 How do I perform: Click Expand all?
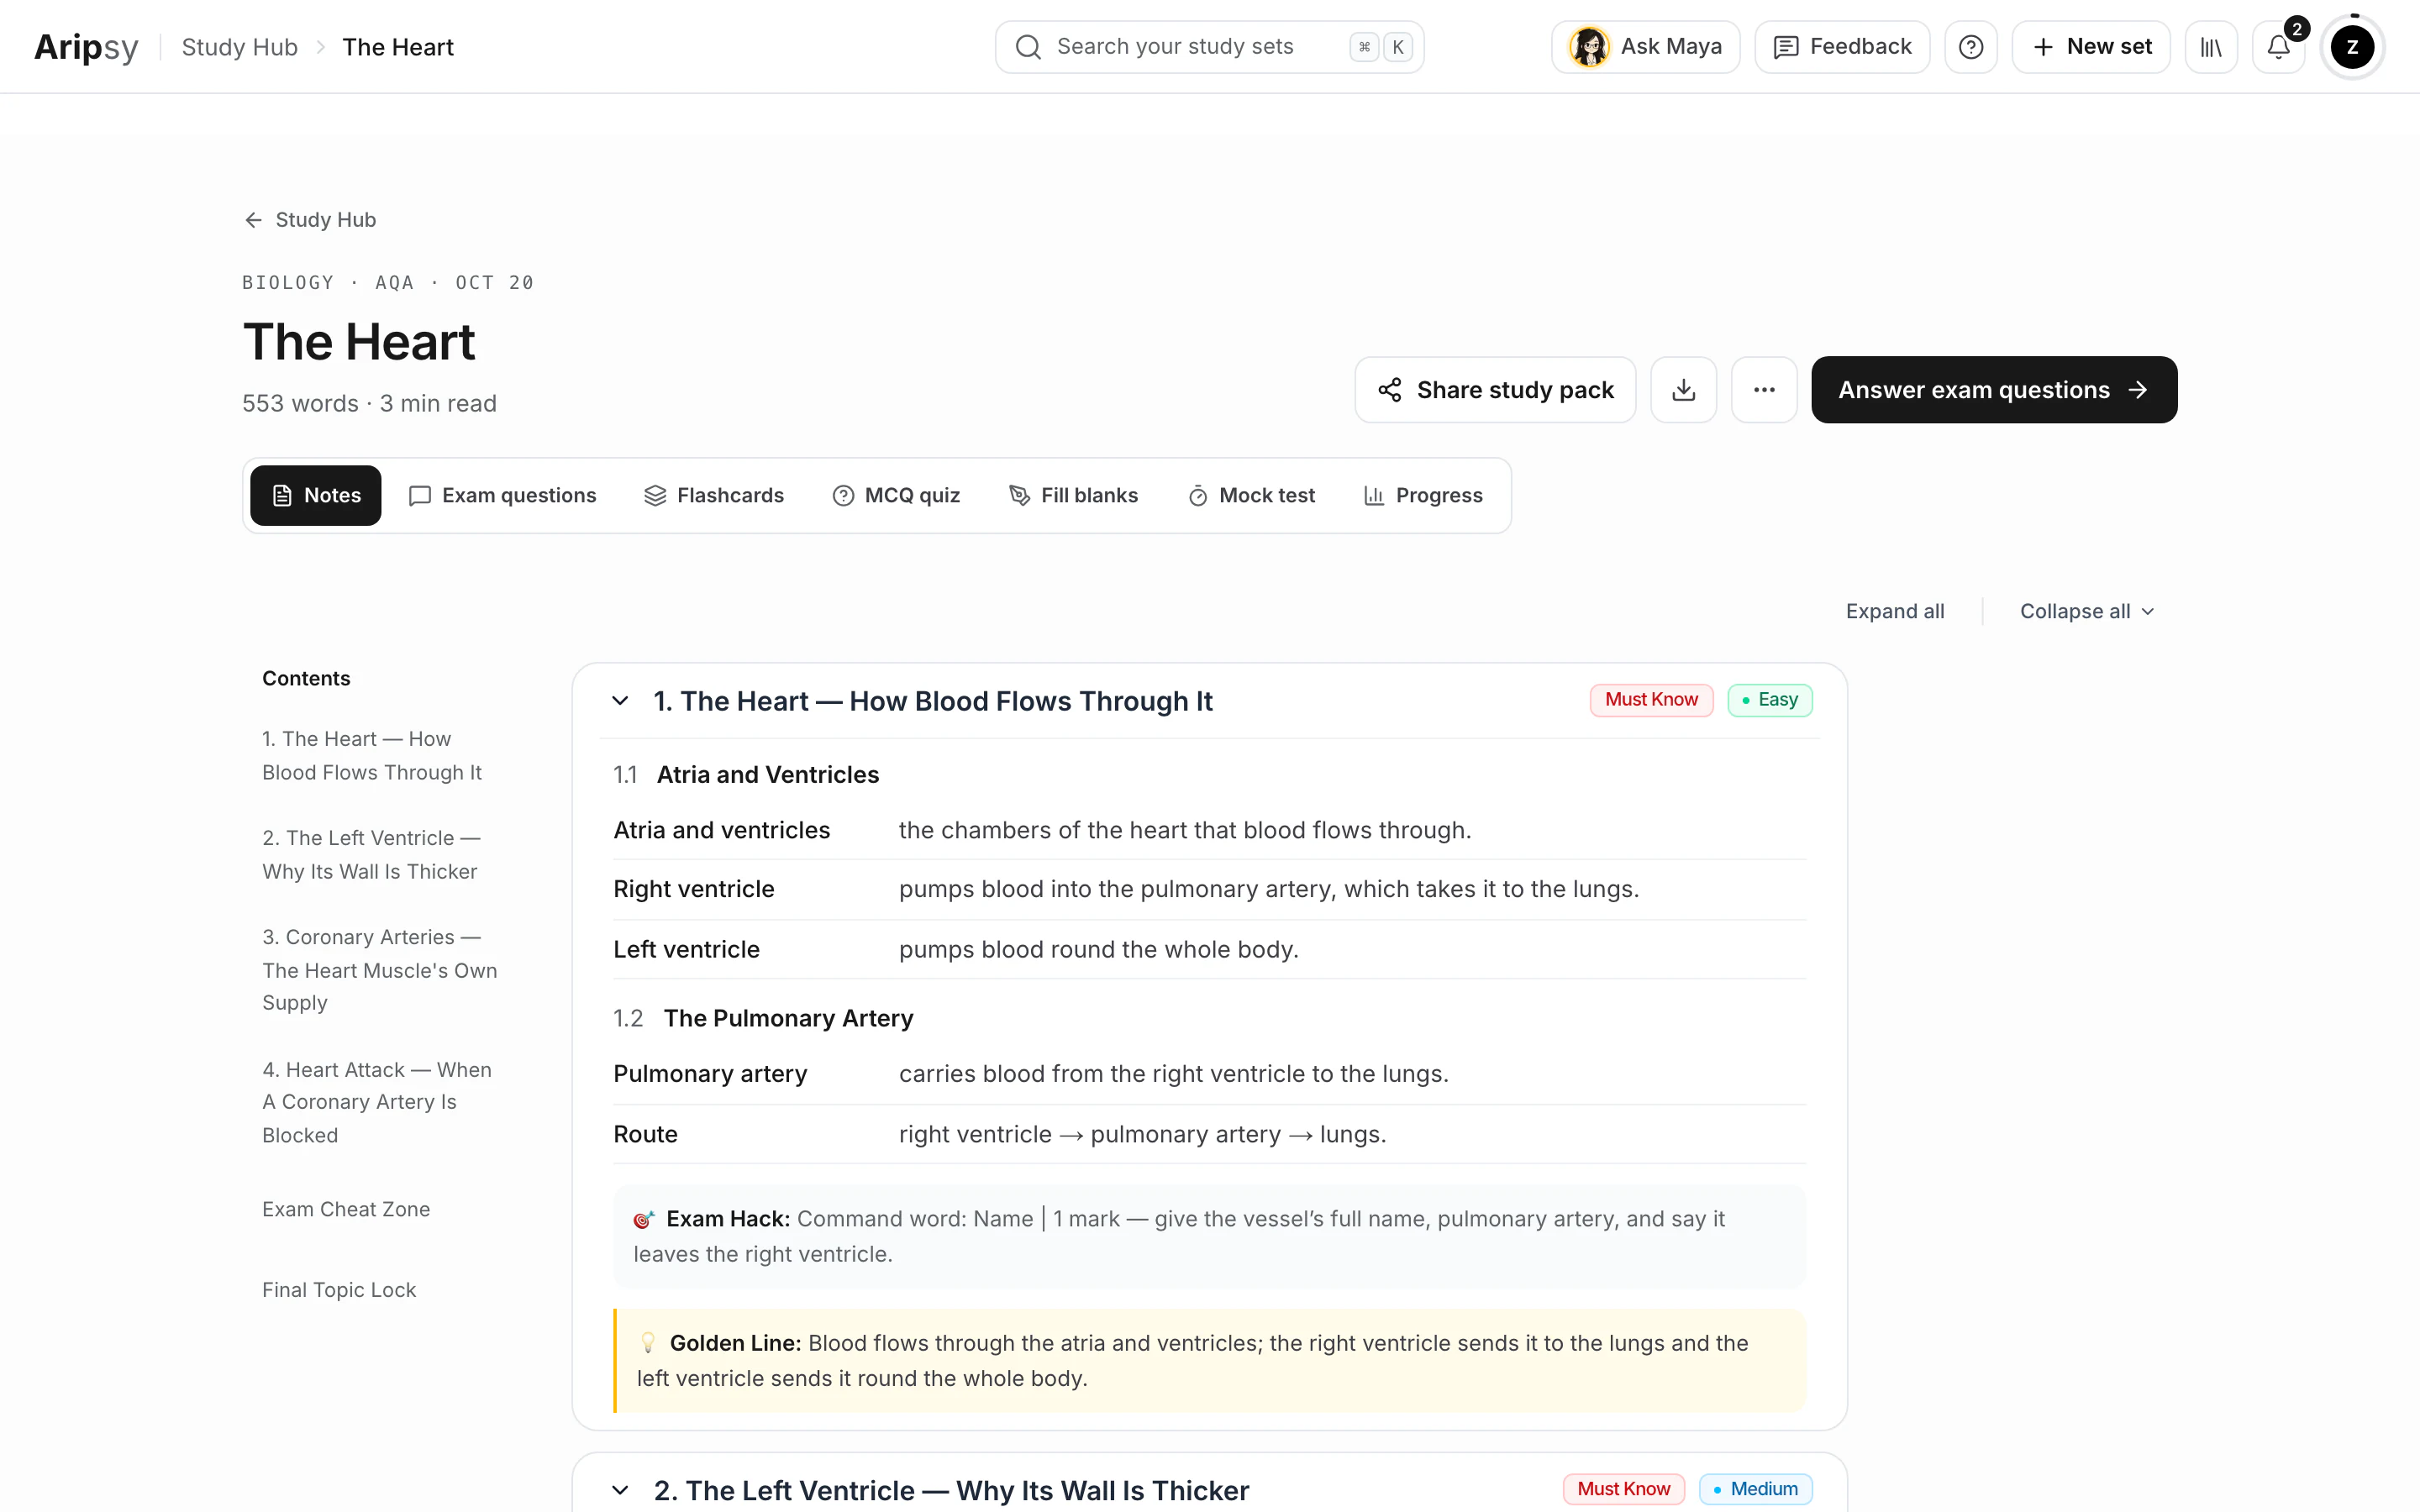click(x=1895, y=611)
